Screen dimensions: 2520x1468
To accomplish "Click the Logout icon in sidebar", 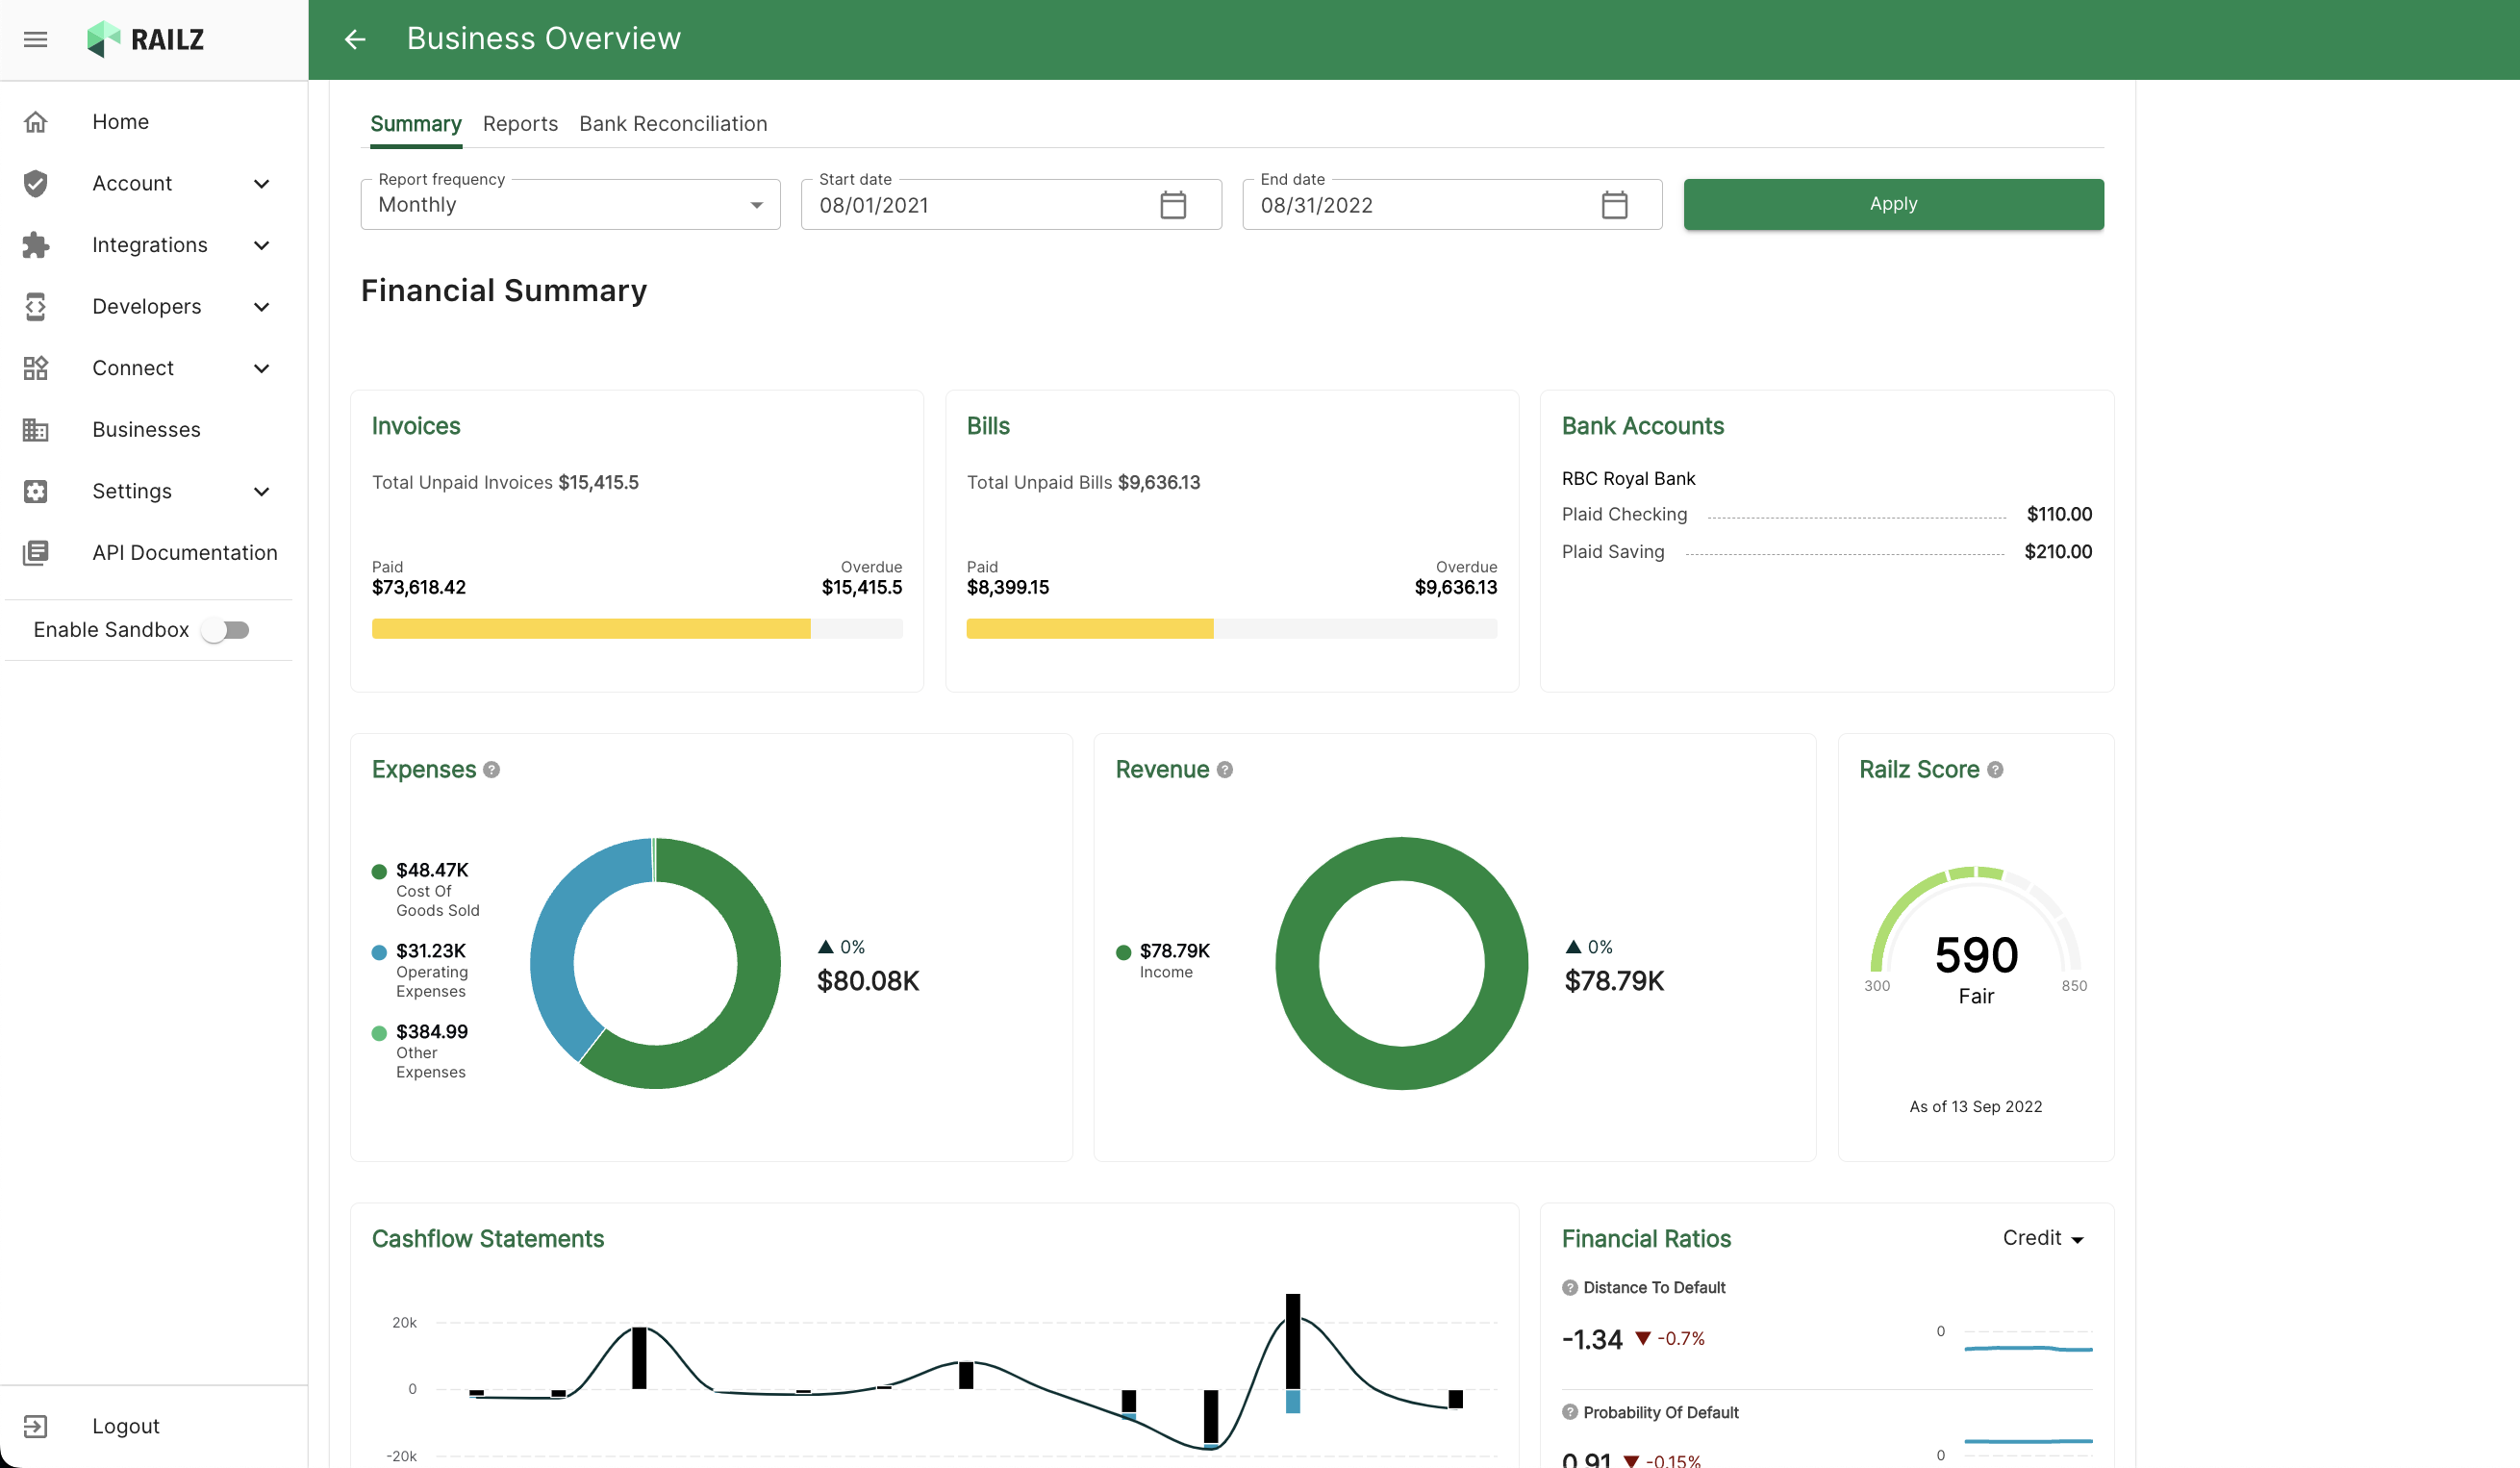I will click(x=36, y=1426).
